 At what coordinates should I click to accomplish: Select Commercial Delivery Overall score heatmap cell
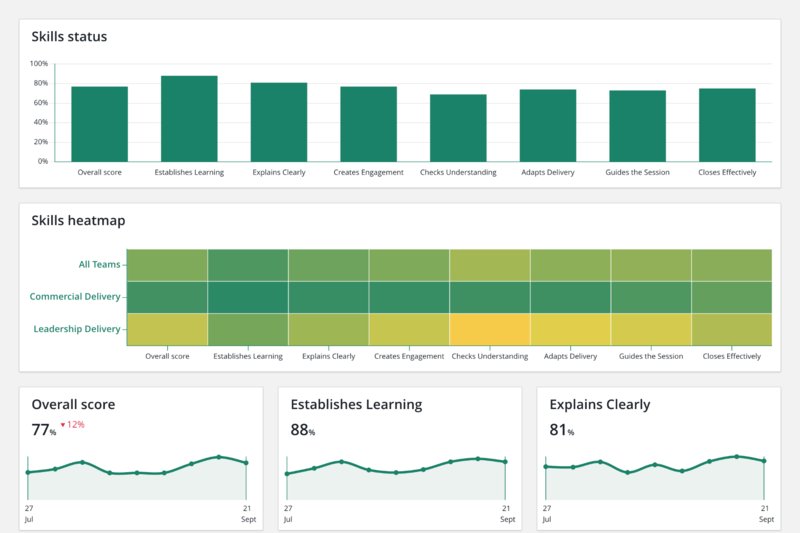167,297
